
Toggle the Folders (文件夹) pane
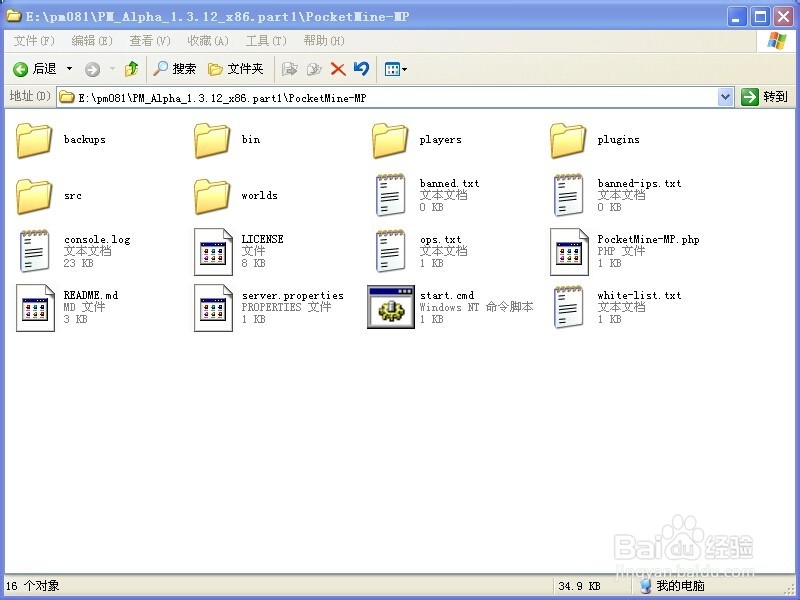click(236, 68)
